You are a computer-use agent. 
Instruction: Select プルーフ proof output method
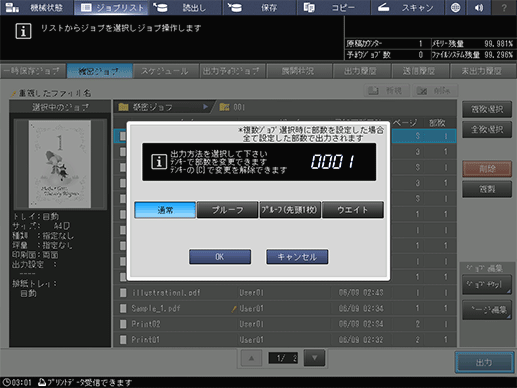click(x=227, y=210)
